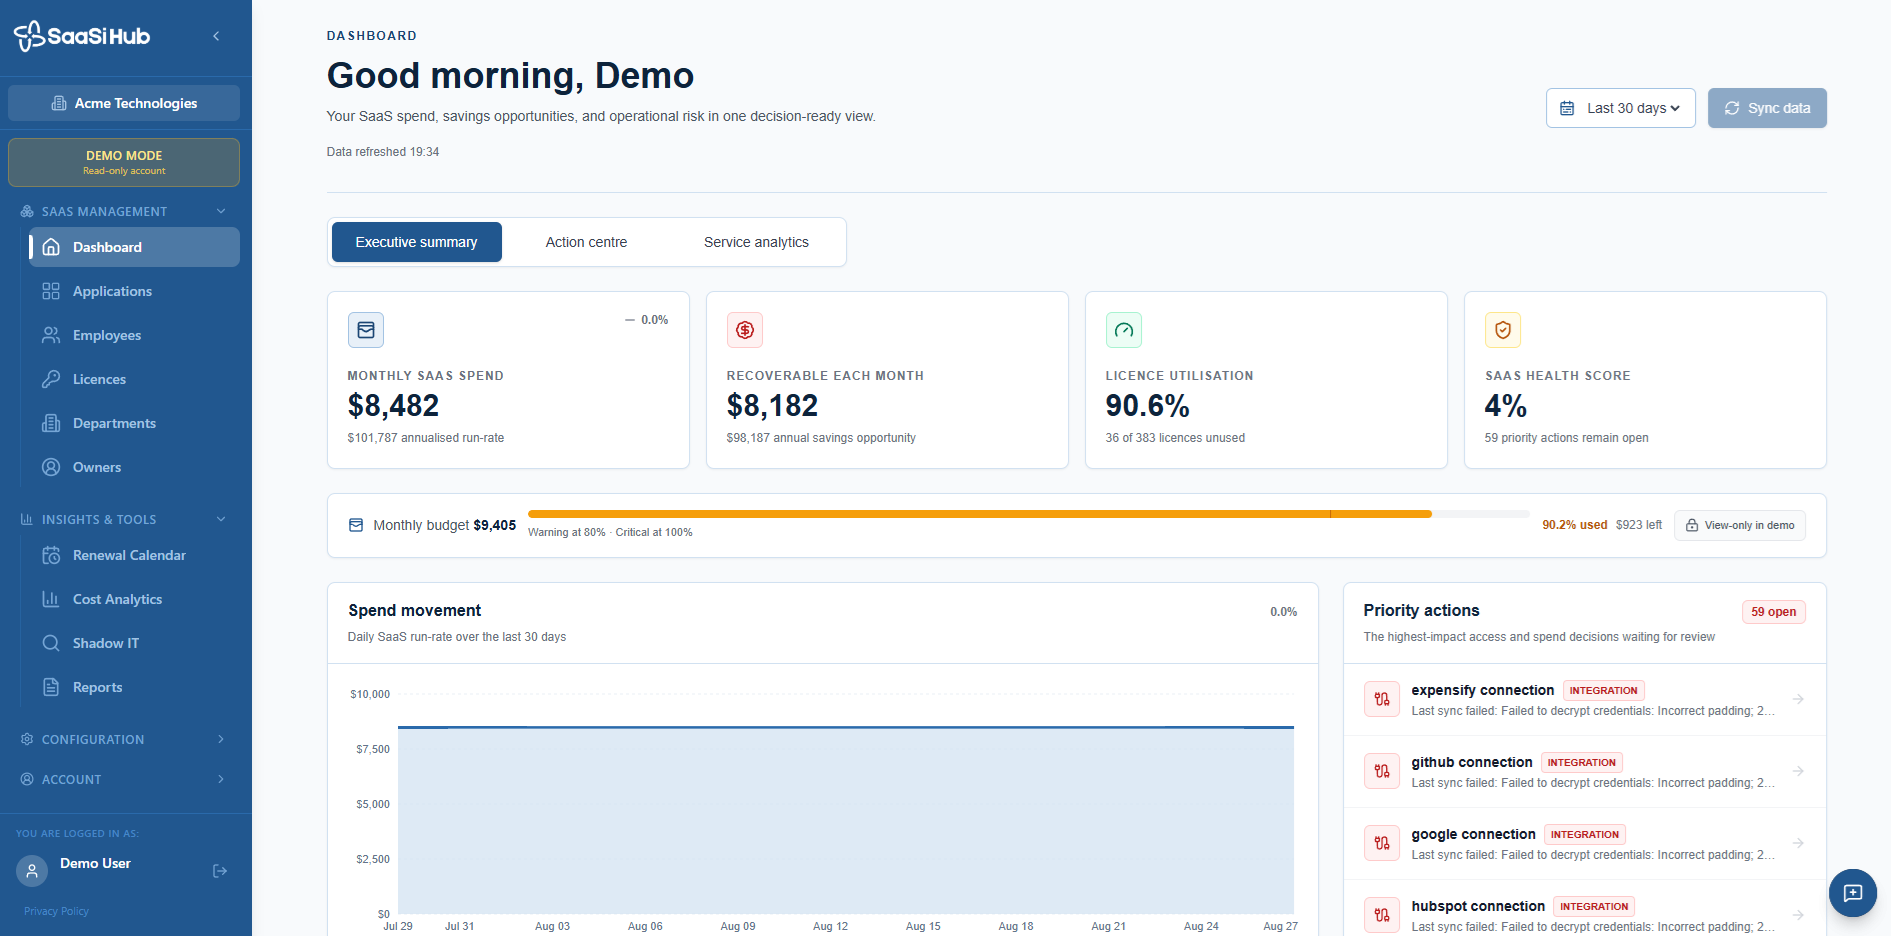This screenshot has height=936, width=1891.
Task: Click the Reports document icon
Action: [51, 687]
